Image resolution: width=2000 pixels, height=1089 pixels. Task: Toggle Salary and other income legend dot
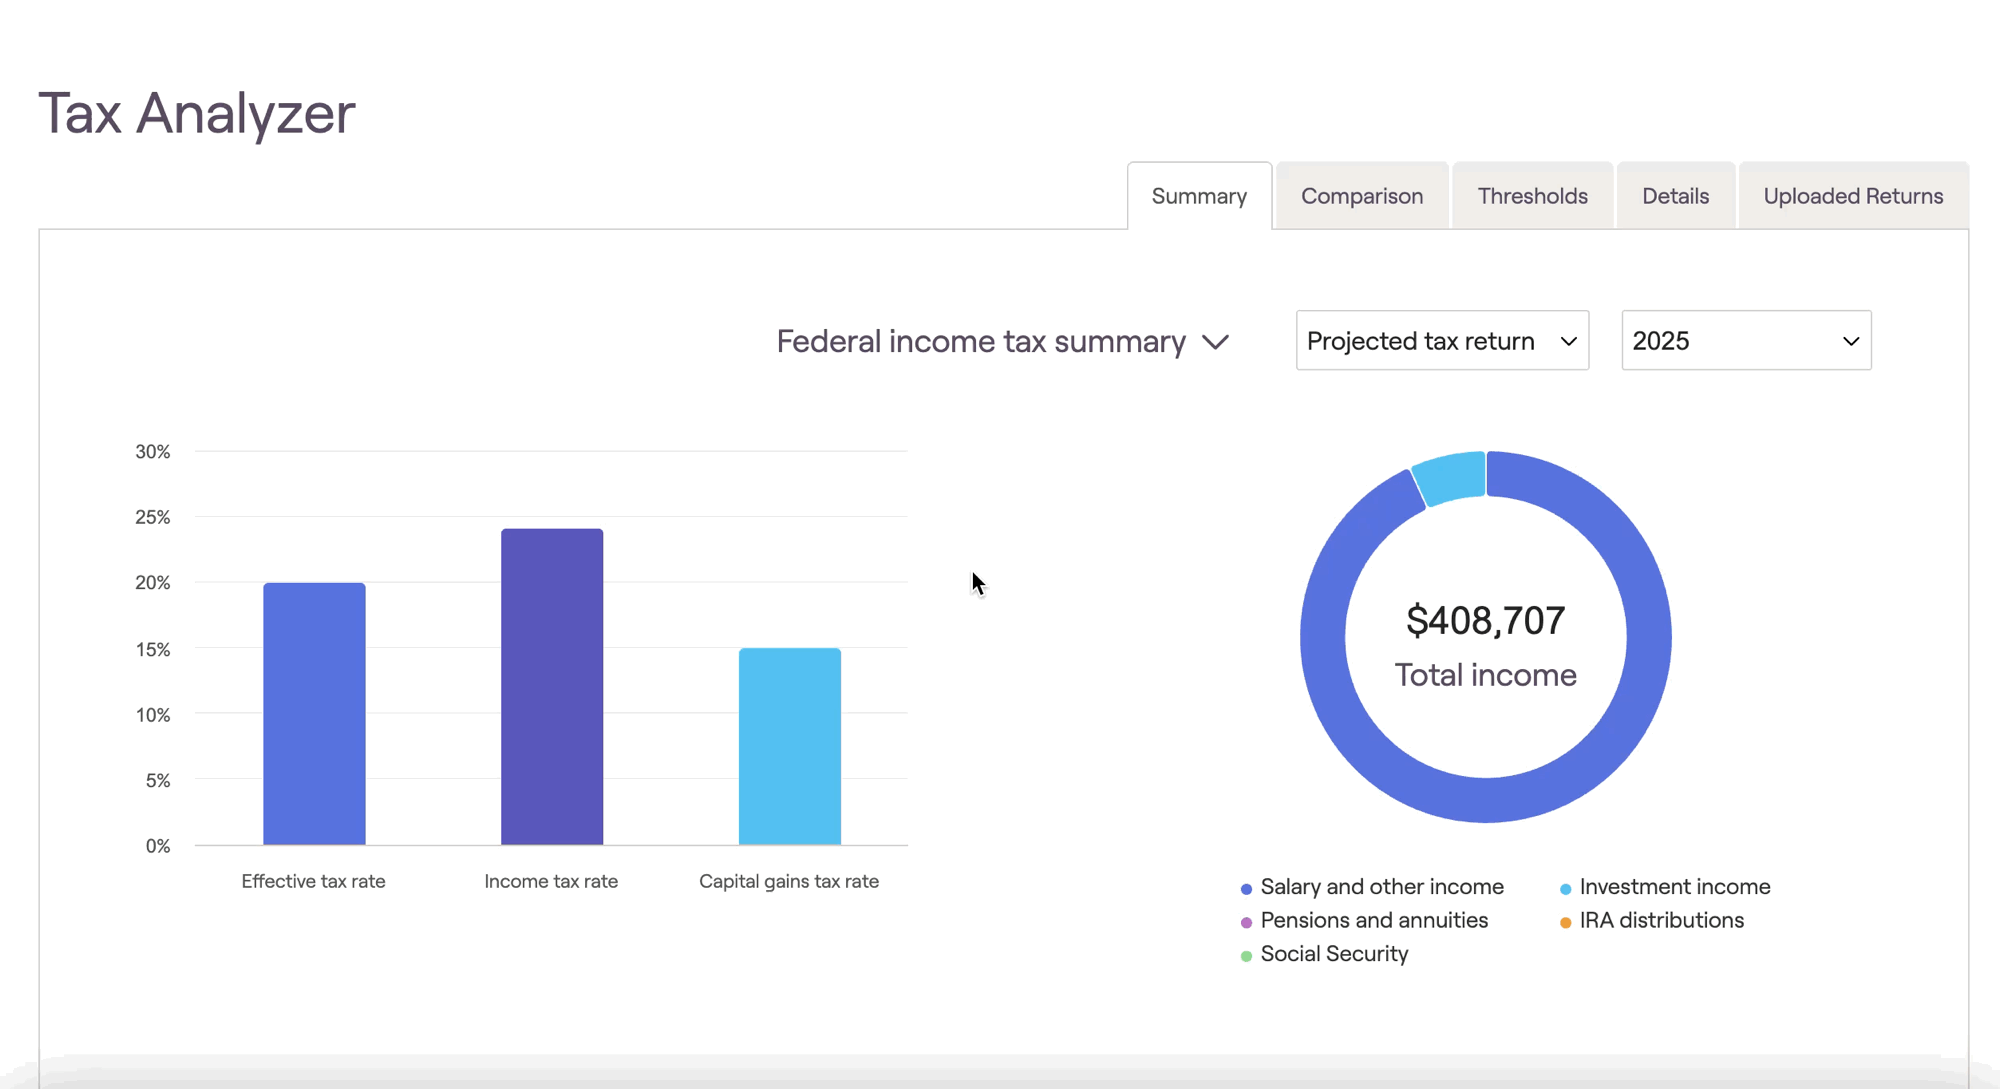[x=1246, y=888]
